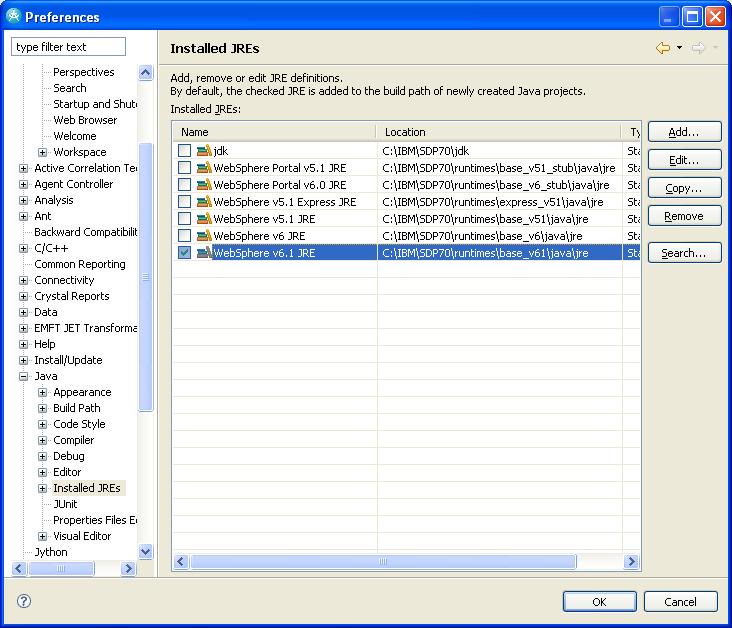Viewport: 732px width, 628px height.
Task: Expand the Crystal Reports node
Action: click(x=23, y=296)
